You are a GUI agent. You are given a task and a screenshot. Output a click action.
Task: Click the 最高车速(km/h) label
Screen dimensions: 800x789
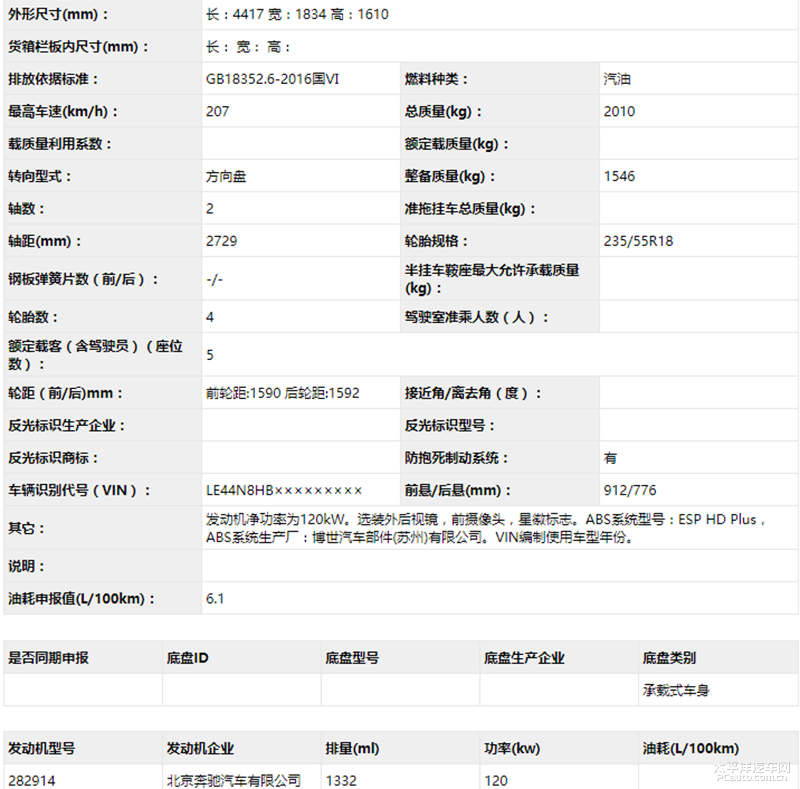click(63, 112)
